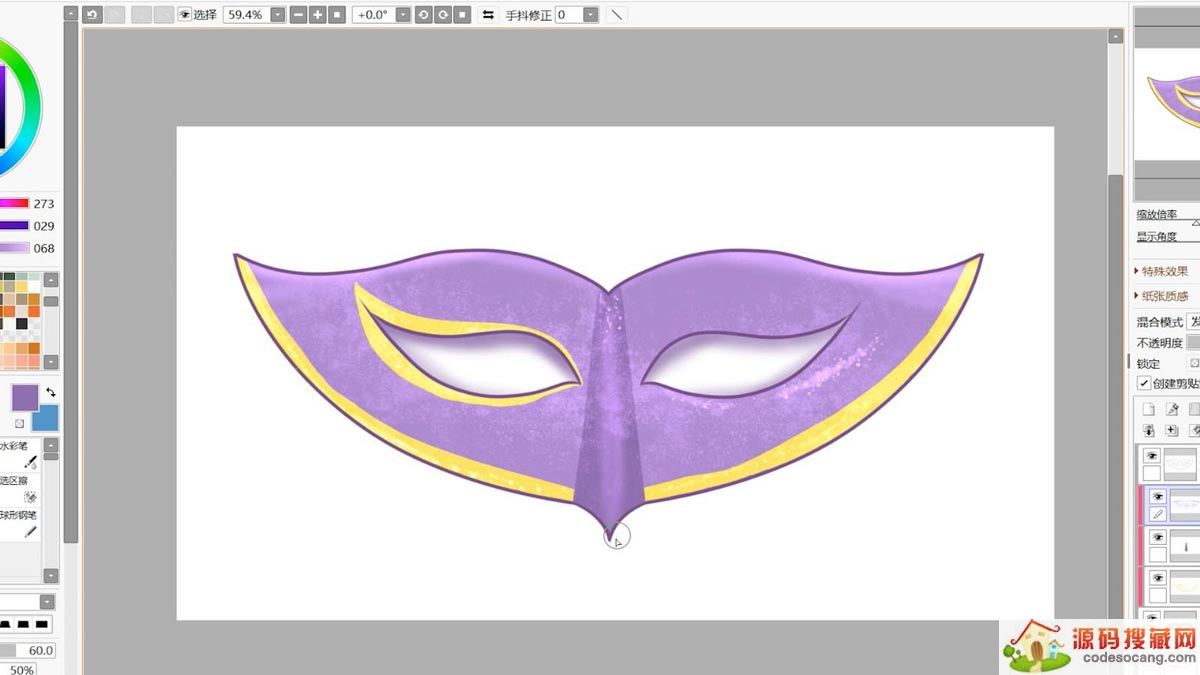Rotate the canvas counterclockwise
The width and height of the screenshot is (1200, 675).
pos(423,15)
